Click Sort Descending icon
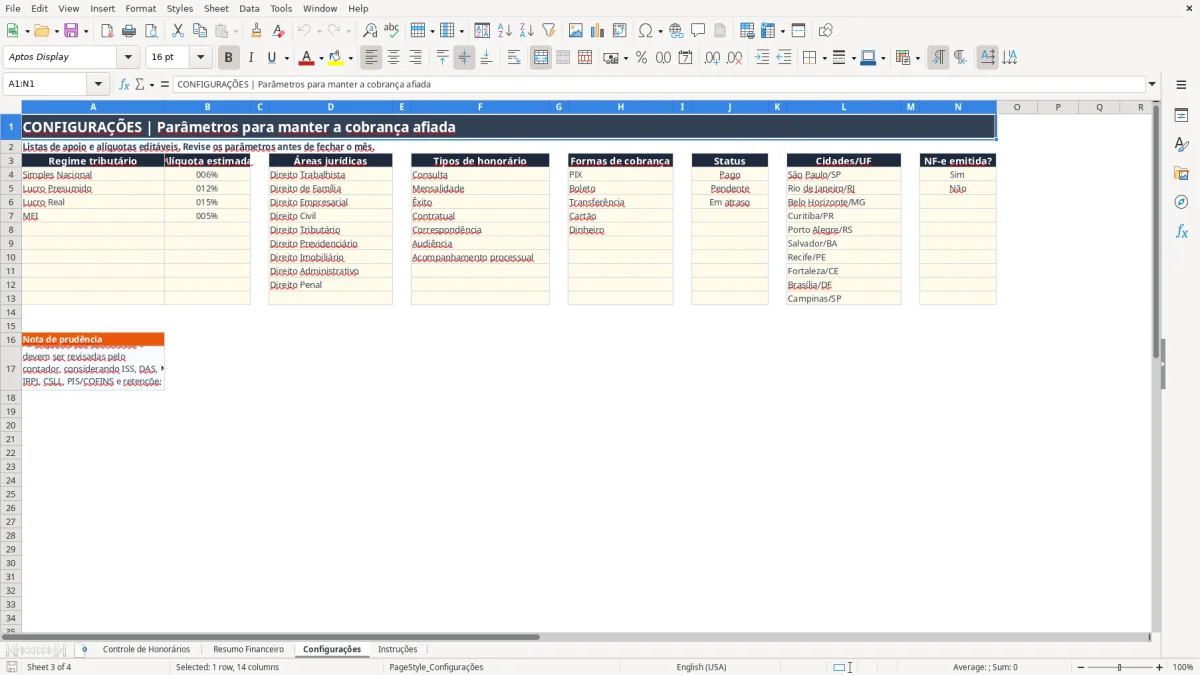Screen dimensions: 1200x675 coord(527,31)
